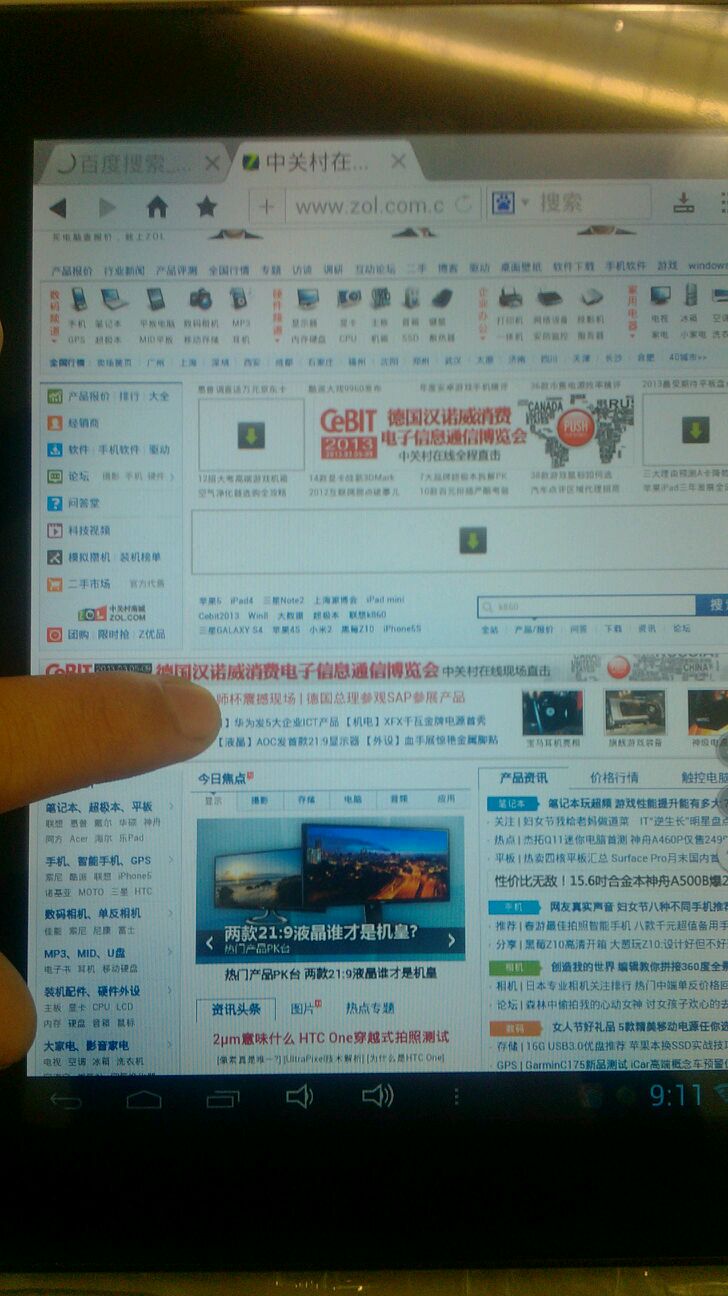
Task: Tap the Baidu paw search engine icon
Action: pos(503,204)
